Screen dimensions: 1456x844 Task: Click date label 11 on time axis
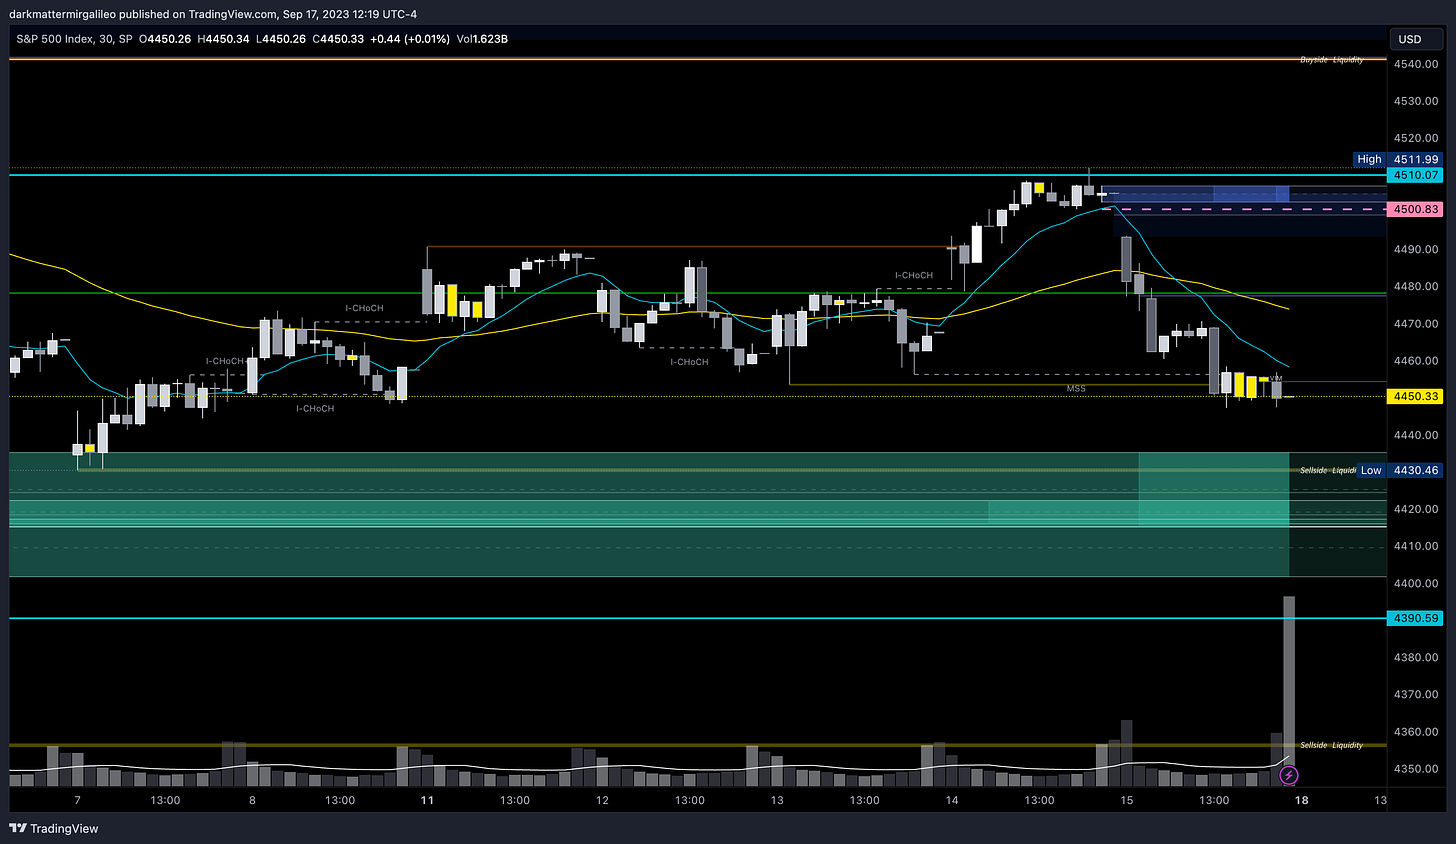click(427, 800)
